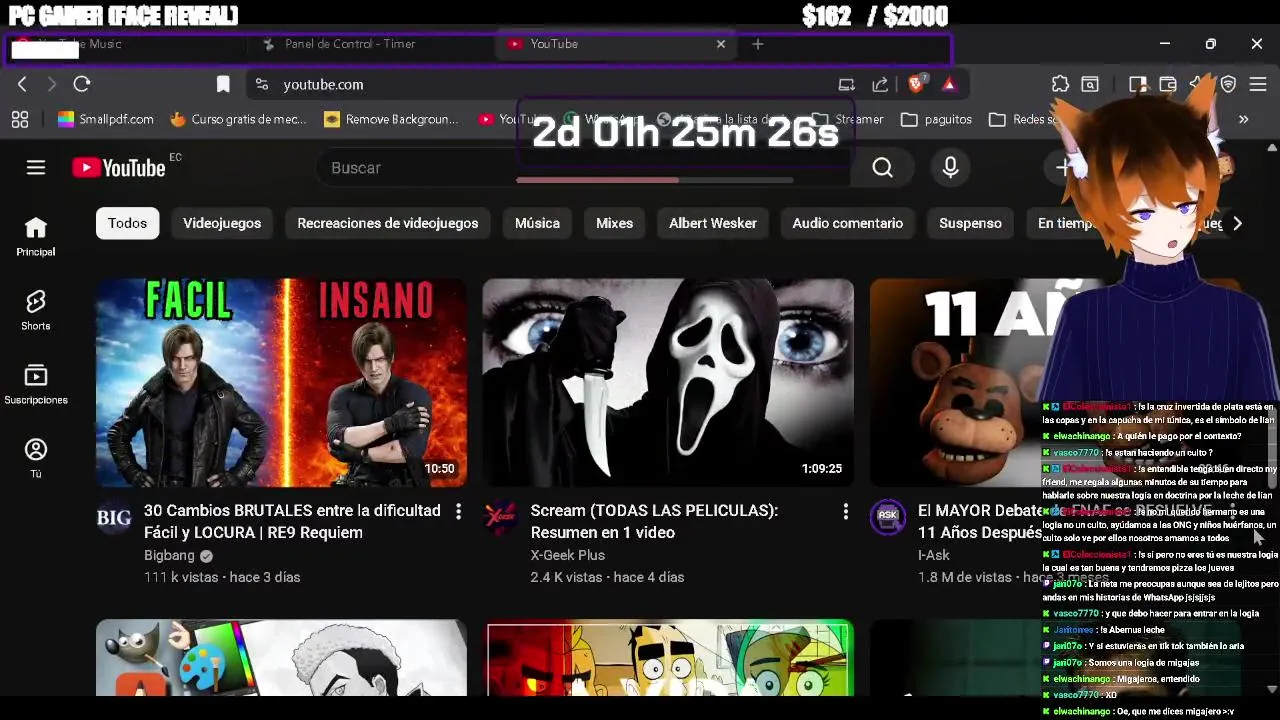Select the Audio comentario chip
This screenshot has height=720, width=1280.
(x=848, y=223)
